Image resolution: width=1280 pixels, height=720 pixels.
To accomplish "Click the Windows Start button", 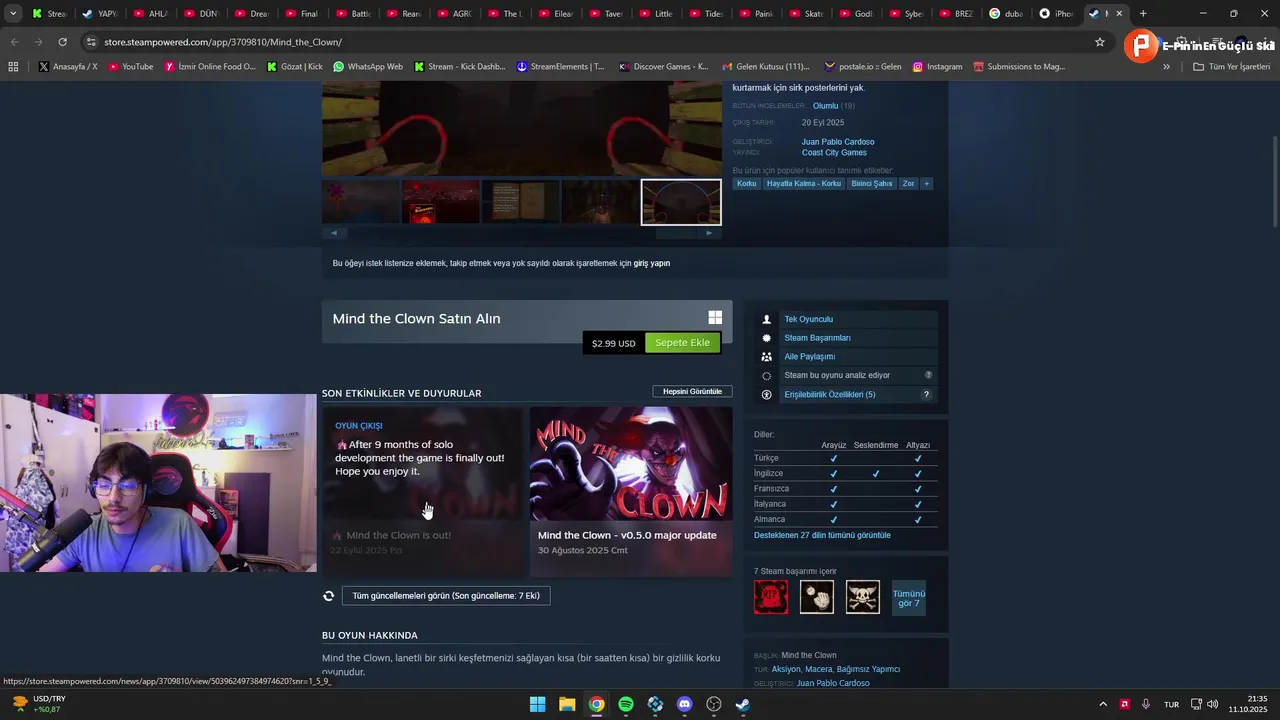I will [537, 704].
